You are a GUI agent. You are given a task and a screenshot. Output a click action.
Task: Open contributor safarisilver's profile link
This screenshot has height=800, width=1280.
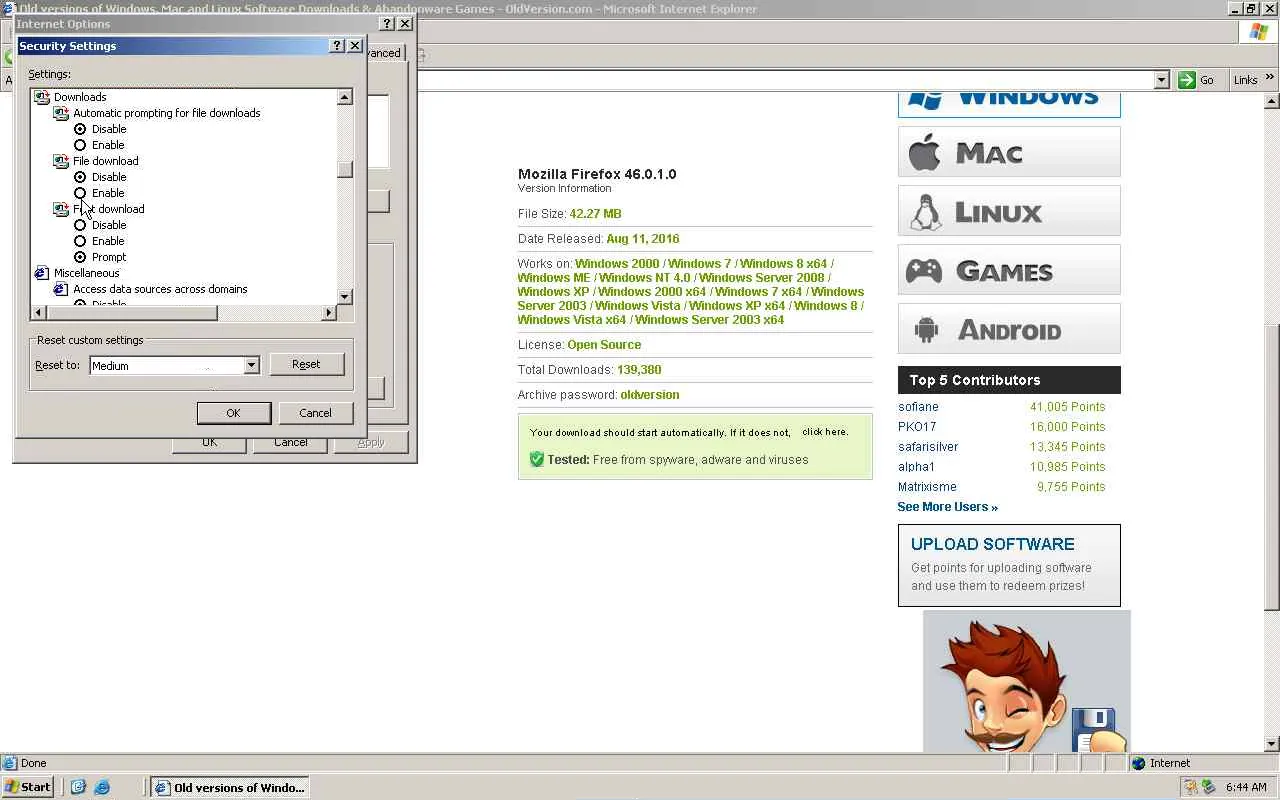click(928, 447)
